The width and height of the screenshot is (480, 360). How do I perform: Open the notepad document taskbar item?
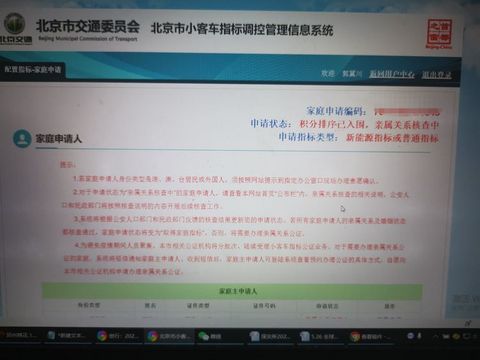(x=68, y=335)
